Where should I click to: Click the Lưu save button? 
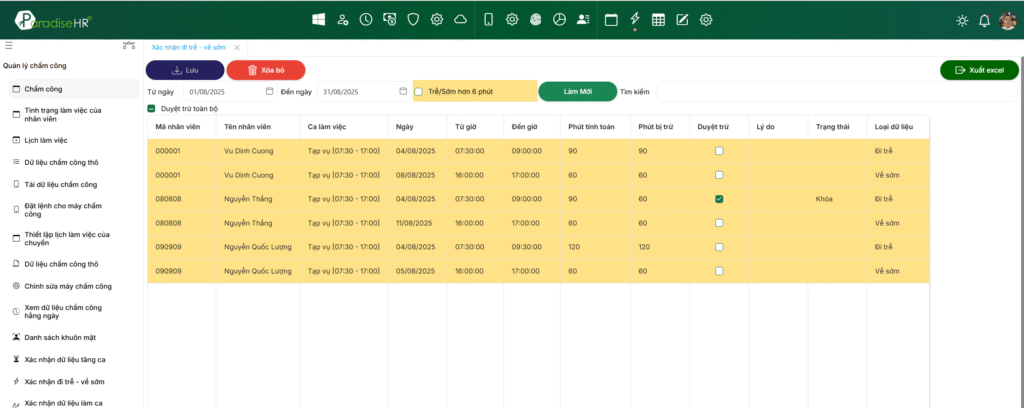click(185, 70)
